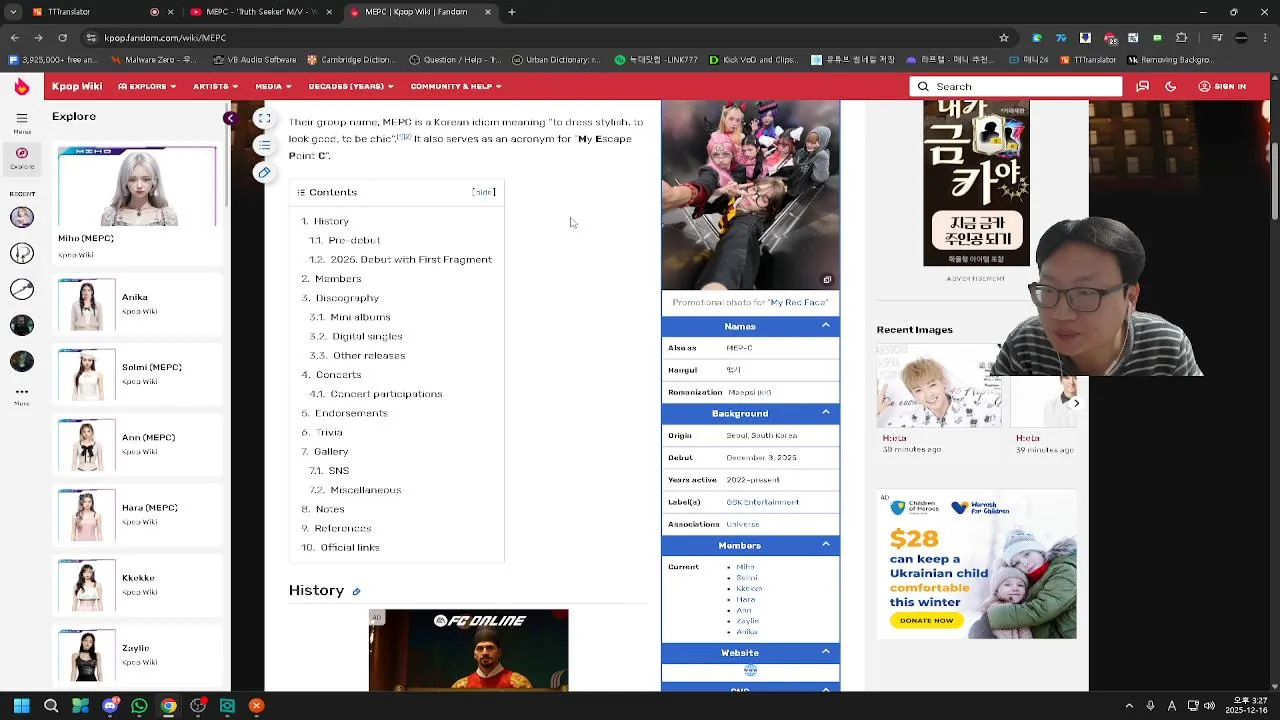Bookmark this page with star icon

[1003, 38]
